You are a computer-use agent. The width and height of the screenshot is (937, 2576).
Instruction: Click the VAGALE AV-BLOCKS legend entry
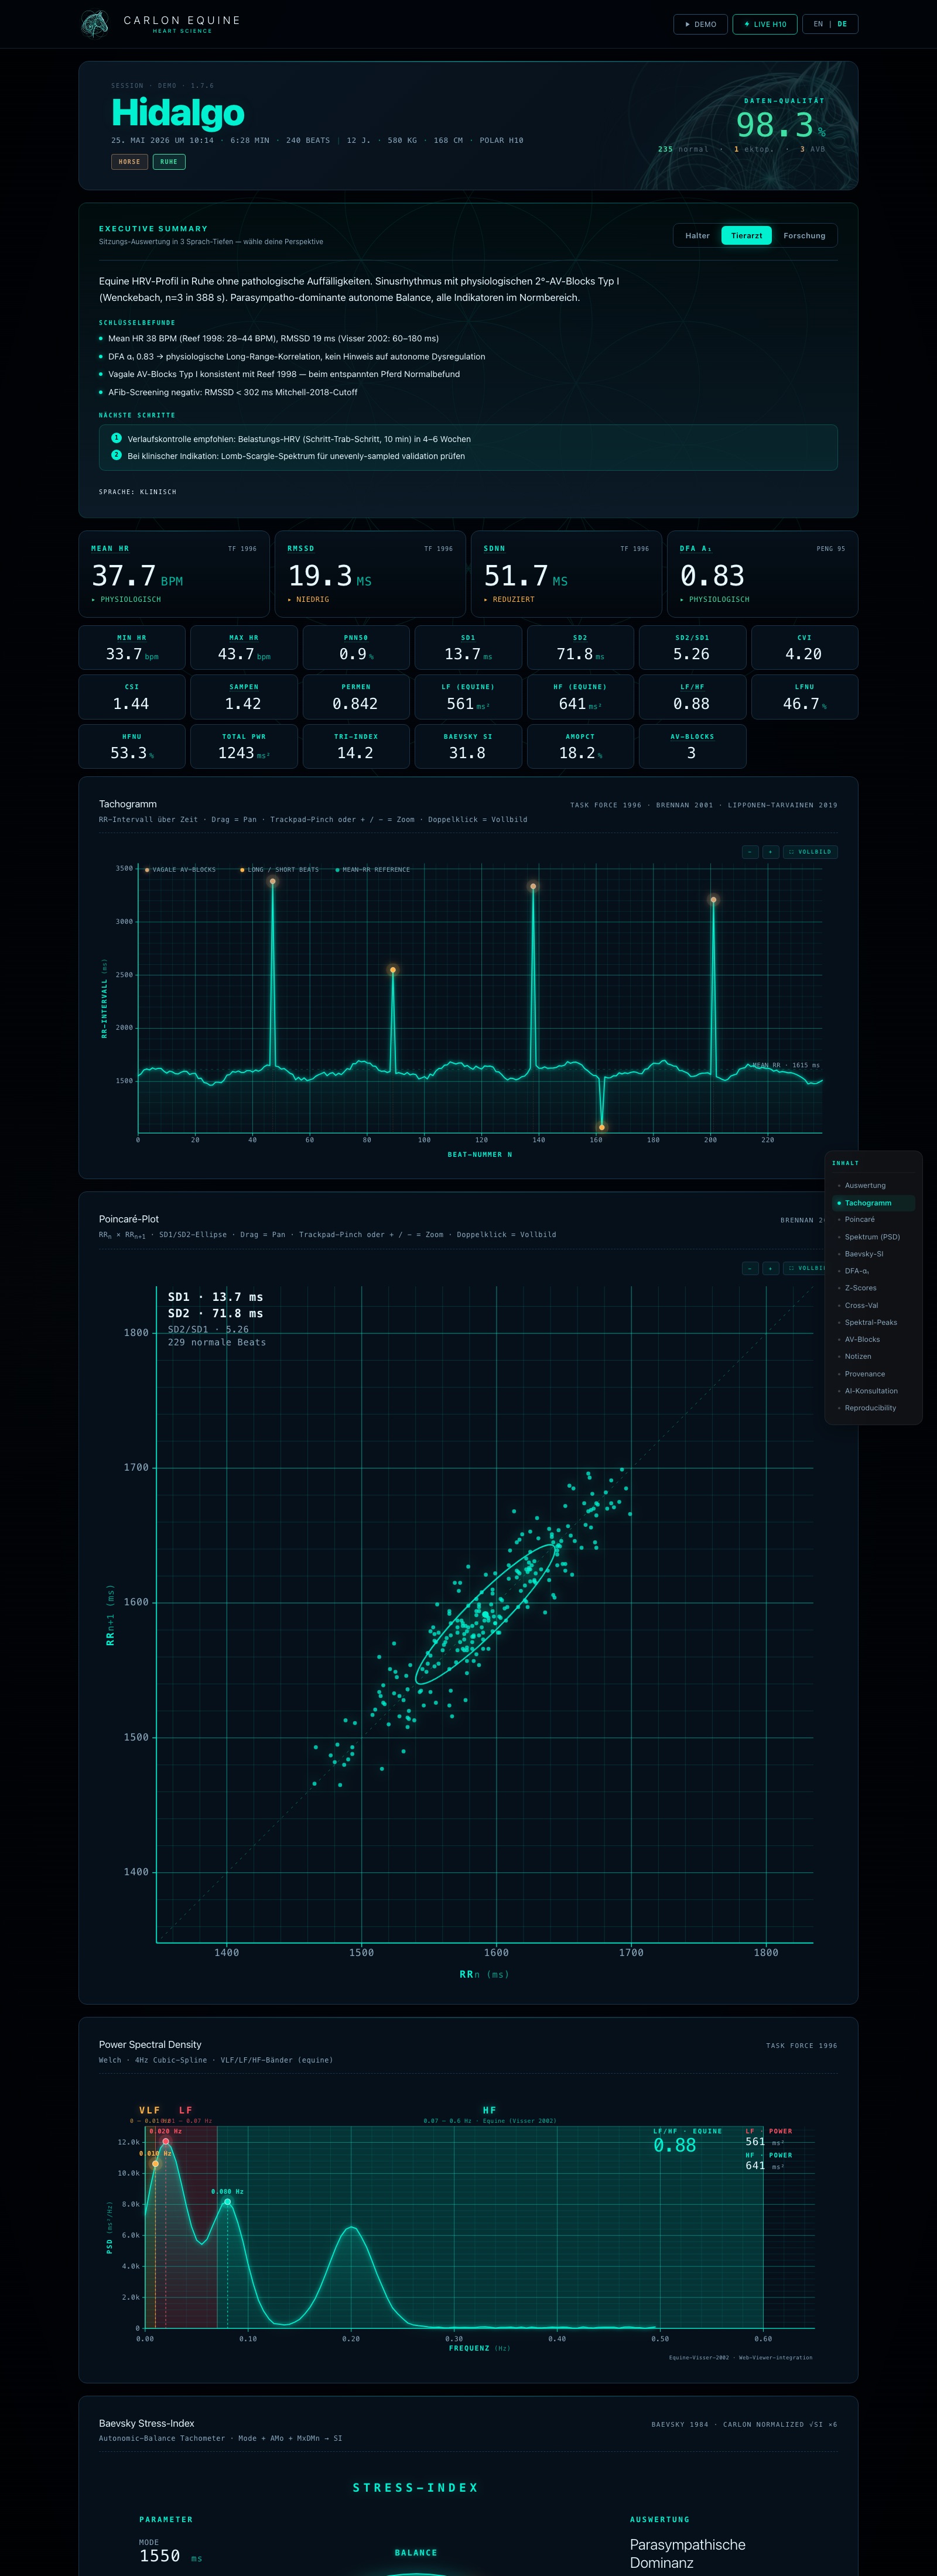click(x=180, y=869)
